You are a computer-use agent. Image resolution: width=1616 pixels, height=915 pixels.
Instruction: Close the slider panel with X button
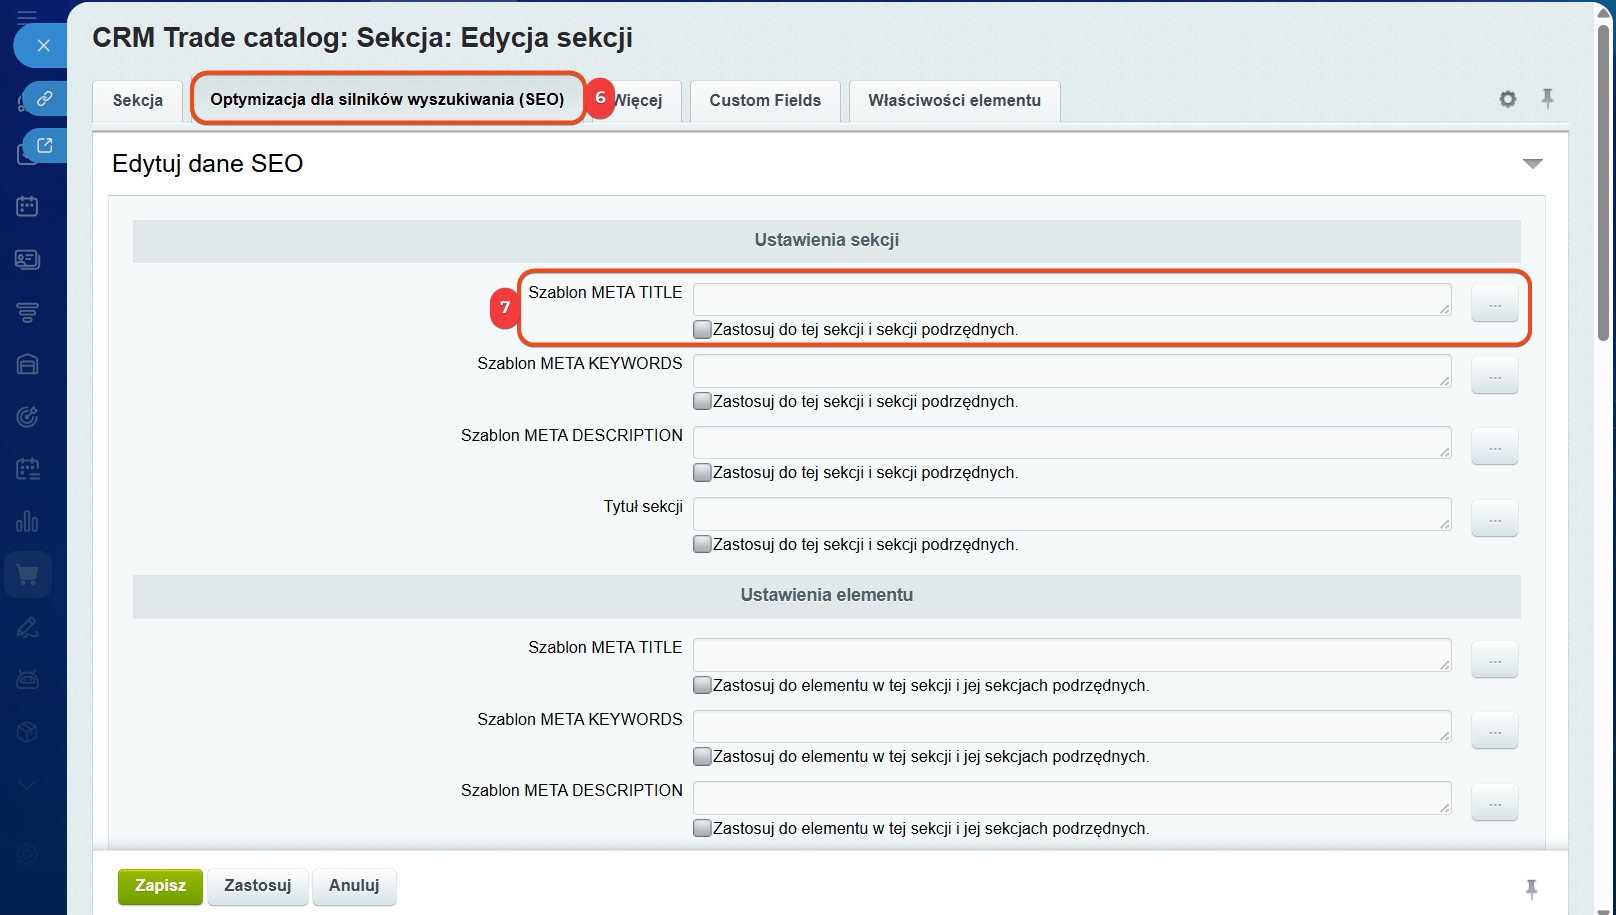tap(43, 46)
